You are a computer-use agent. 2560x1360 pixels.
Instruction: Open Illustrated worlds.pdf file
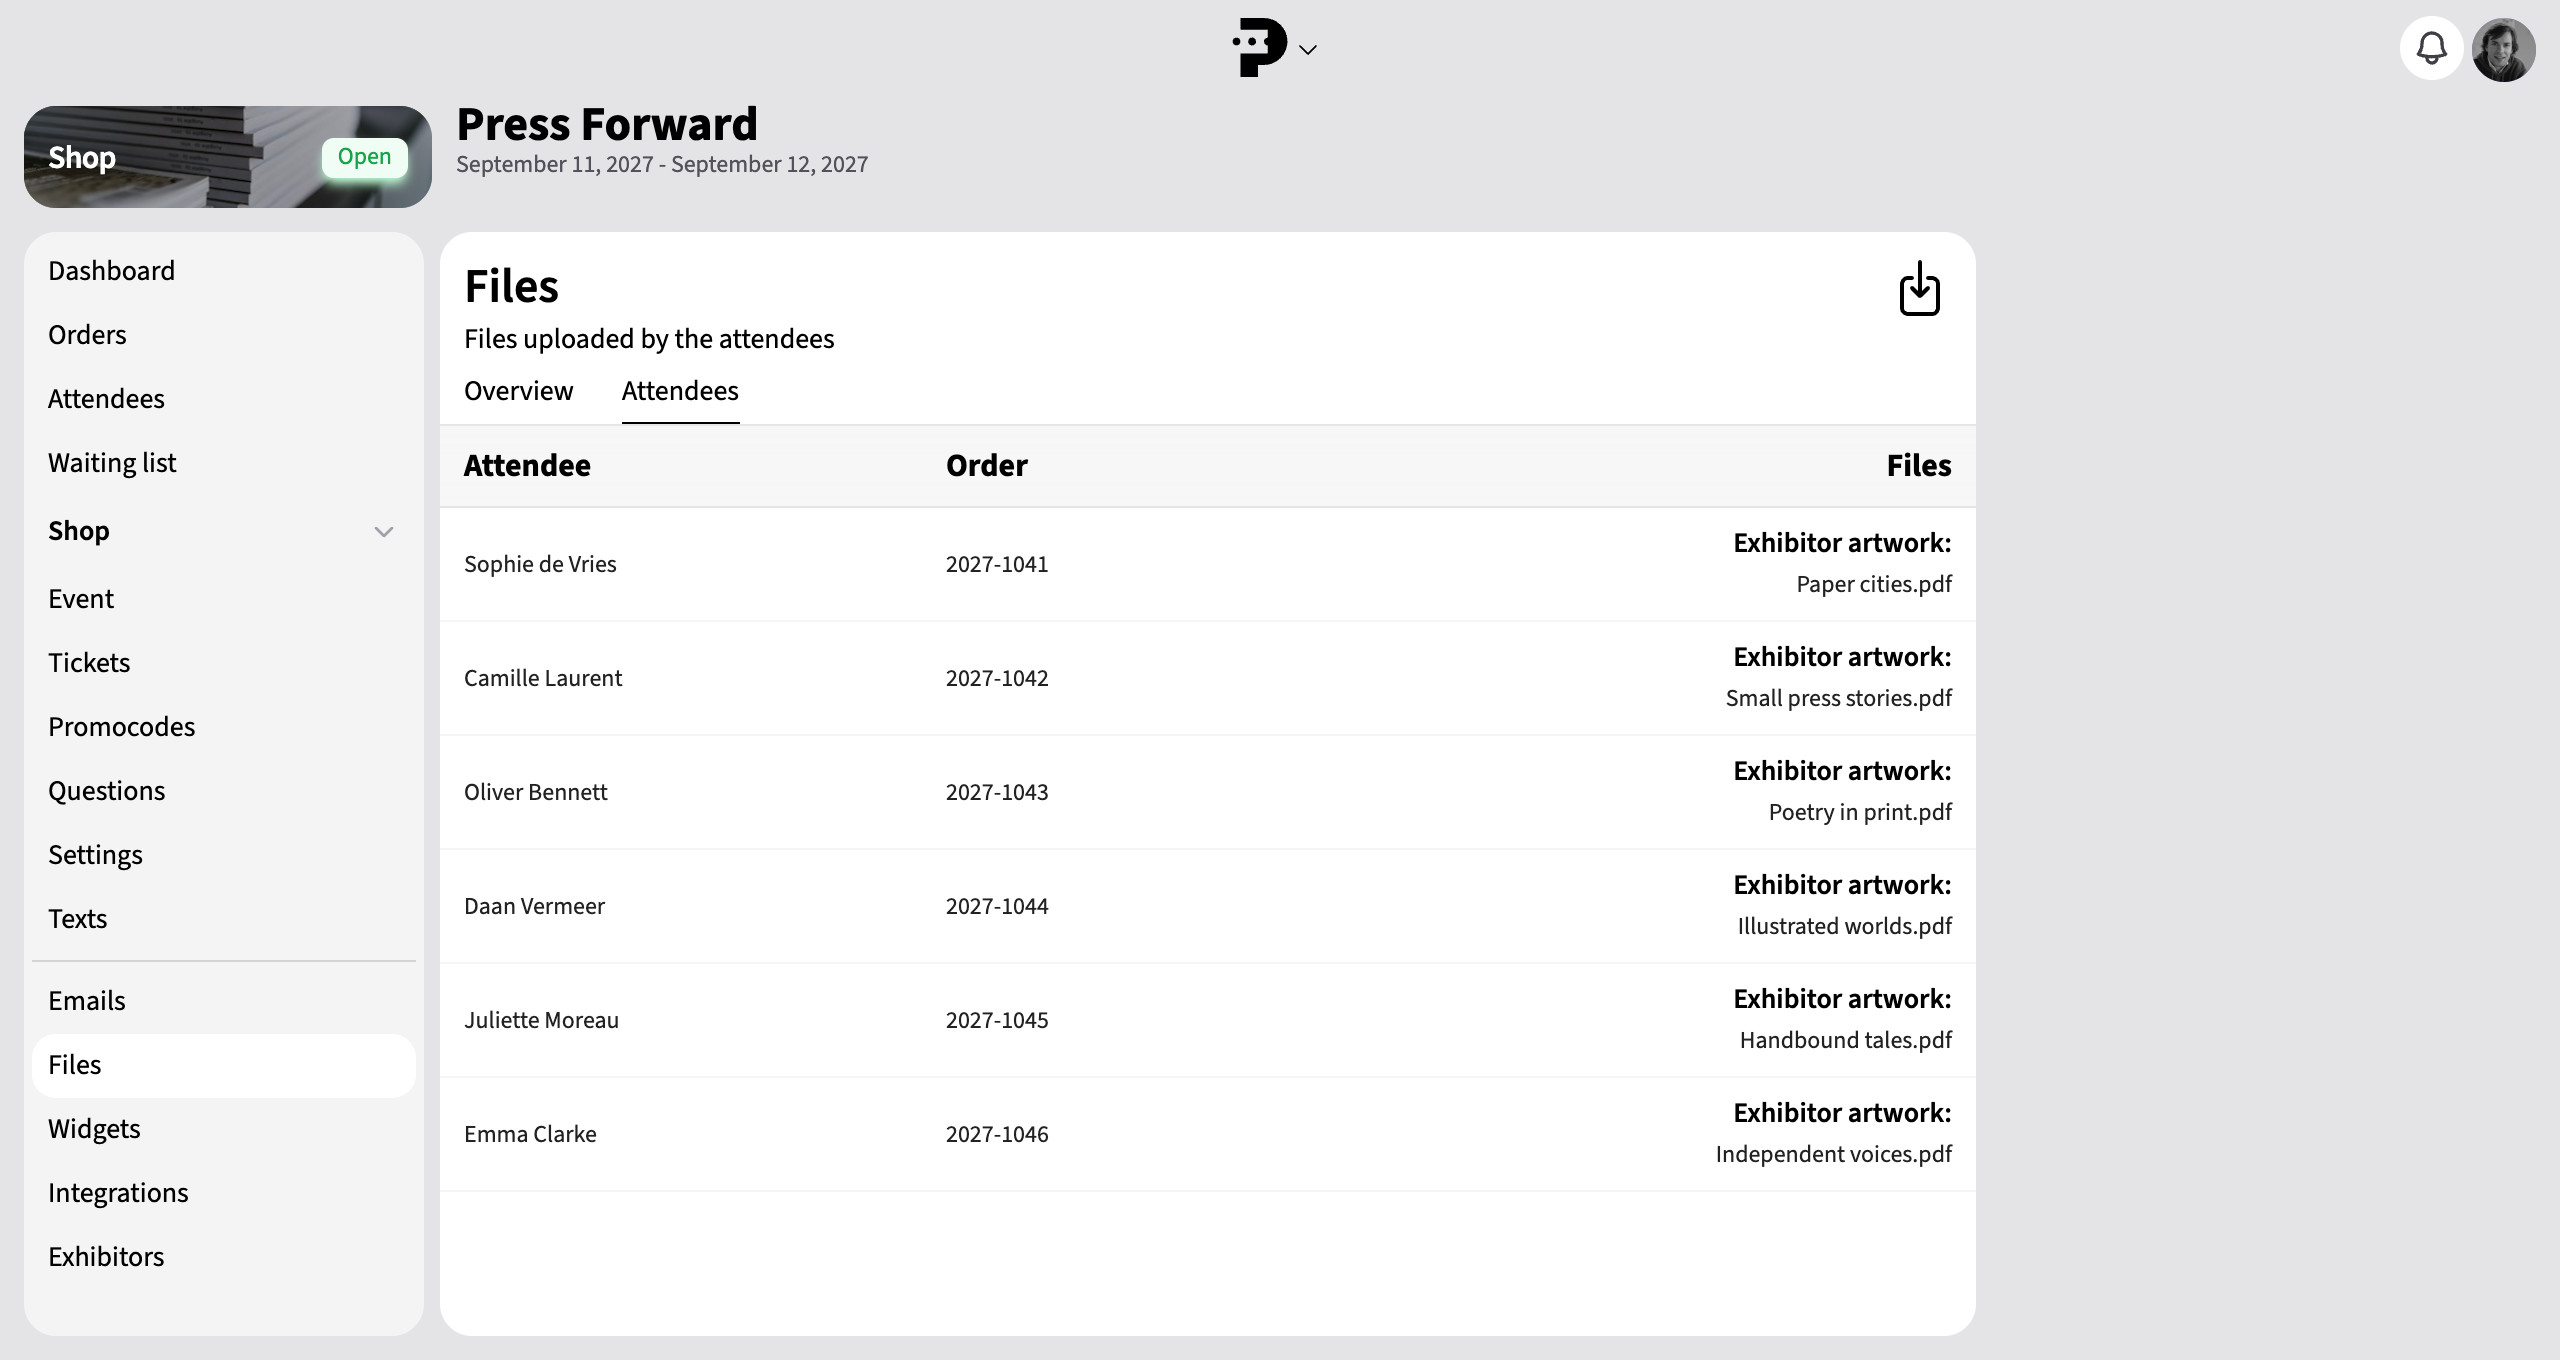1844,926
